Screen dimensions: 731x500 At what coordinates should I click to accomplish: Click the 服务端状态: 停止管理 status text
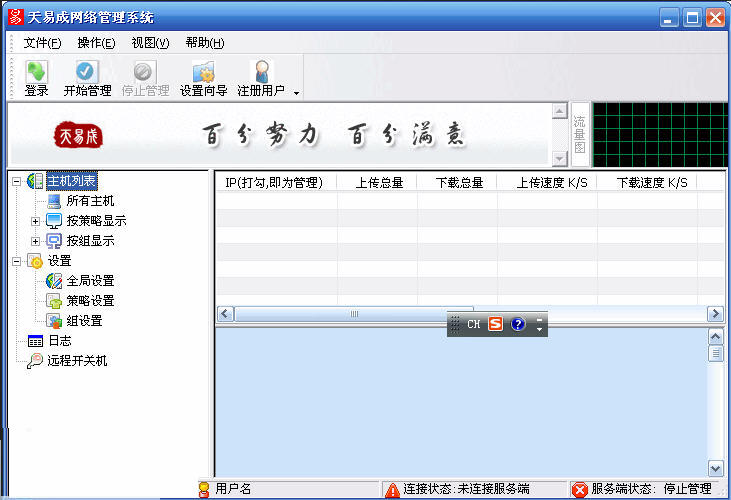[651, 489]
